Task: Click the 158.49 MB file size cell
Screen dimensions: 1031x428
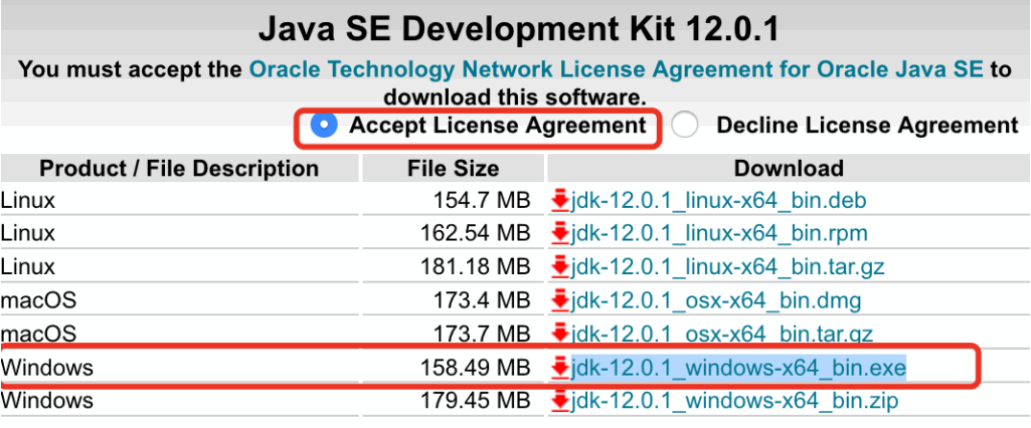Action: pyautogui.click(x=452, y=368)
